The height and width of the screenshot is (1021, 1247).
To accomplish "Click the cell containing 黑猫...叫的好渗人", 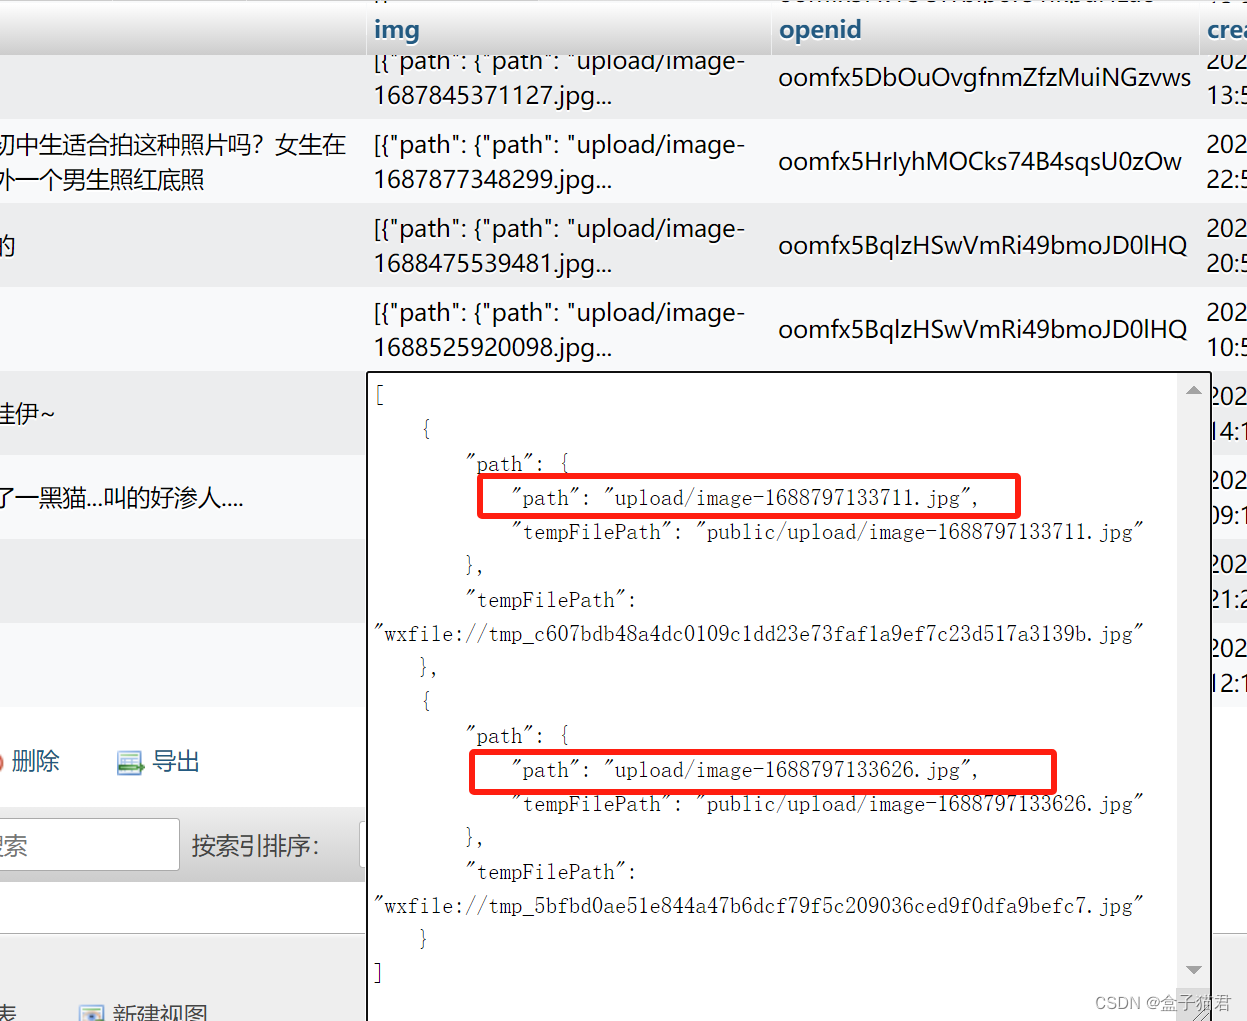I will tap(182, 497).
